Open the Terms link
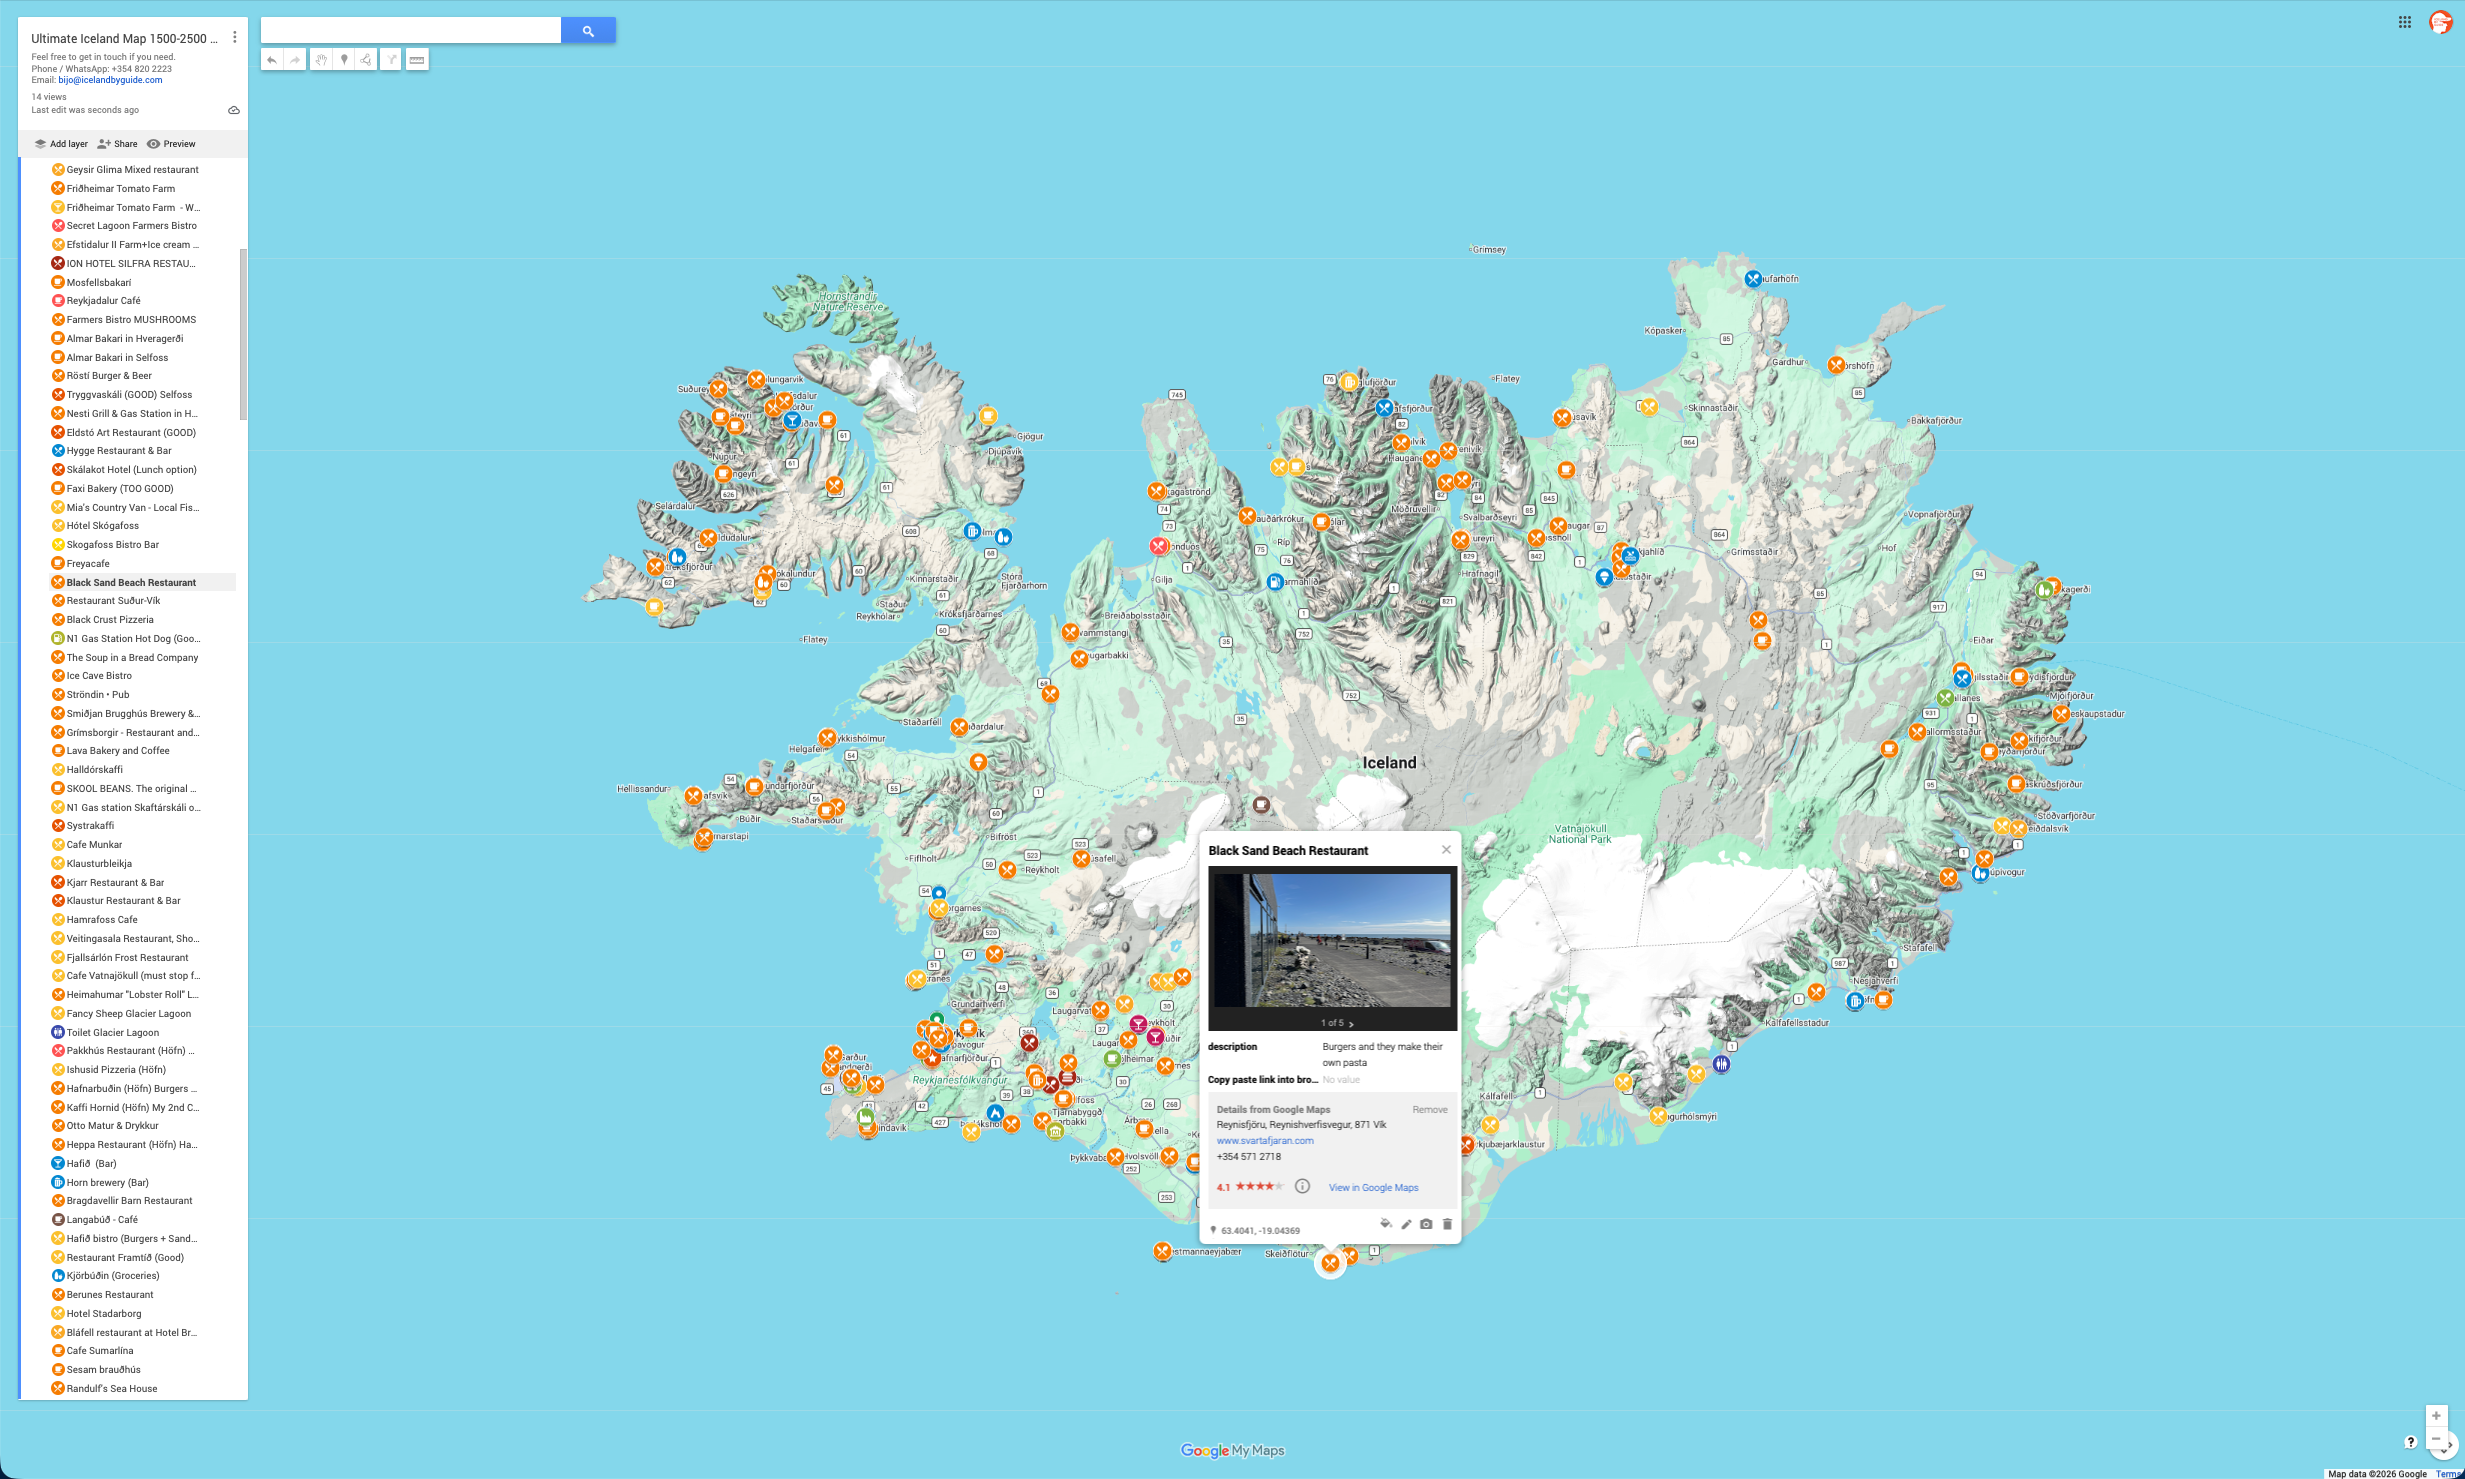Image resolution: width=2465 pixels, height=1479 pixels. tap(2448, 1474)
